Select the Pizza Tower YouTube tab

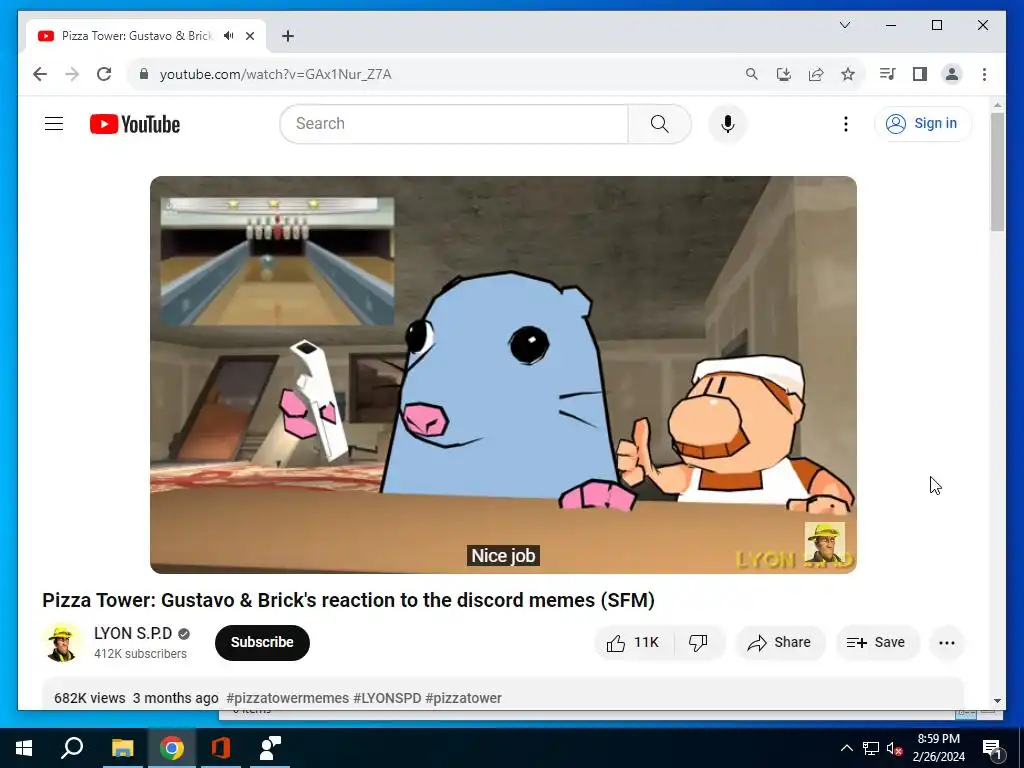coord(146,36)
